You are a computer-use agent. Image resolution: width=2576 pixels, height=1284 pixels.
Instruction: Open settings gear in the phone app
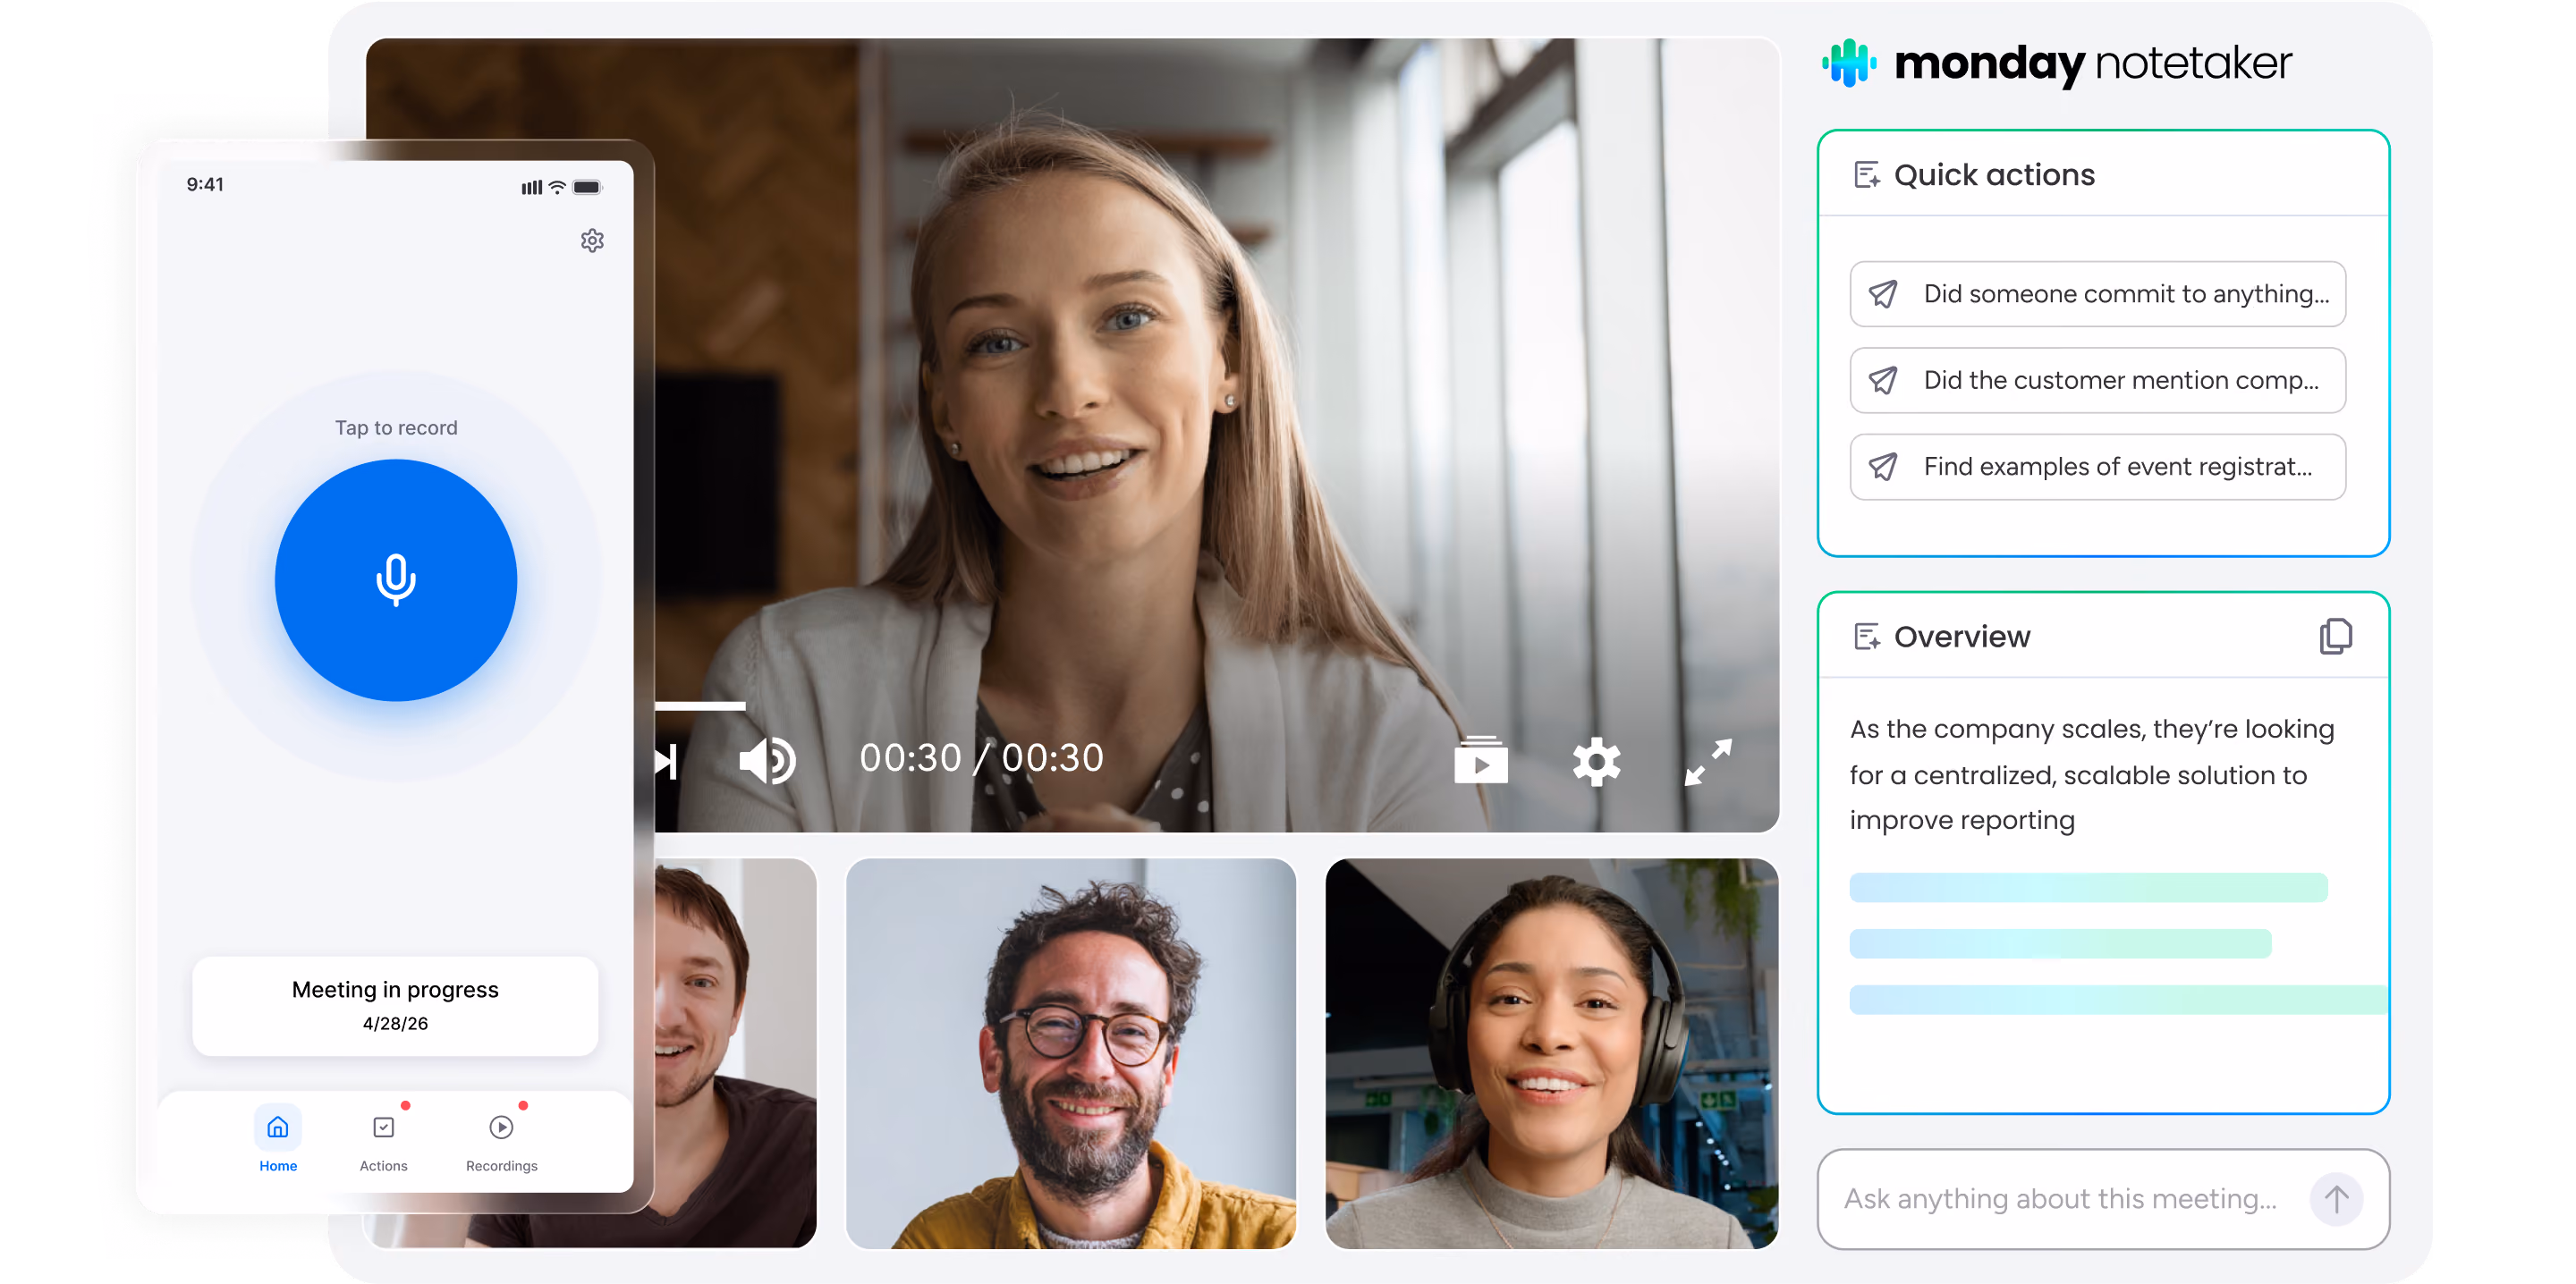point(592,241)
